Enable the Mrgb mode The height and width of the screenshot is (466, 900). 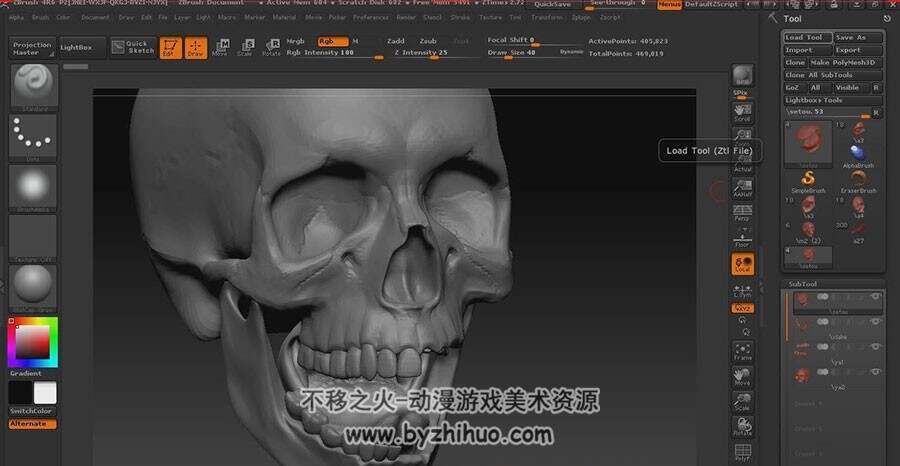296,41
